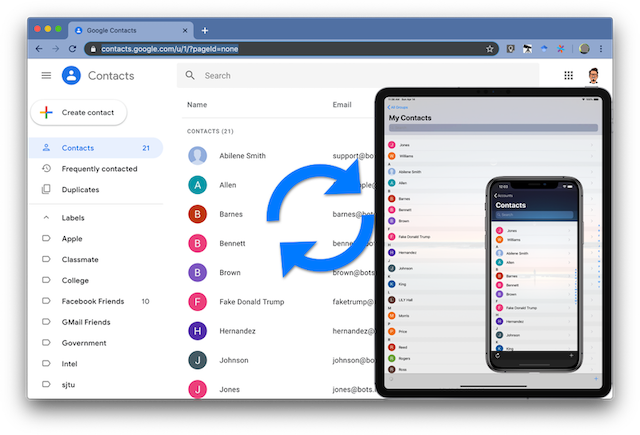
Task: Click the blue arrow extension icon
Action: 544,49
